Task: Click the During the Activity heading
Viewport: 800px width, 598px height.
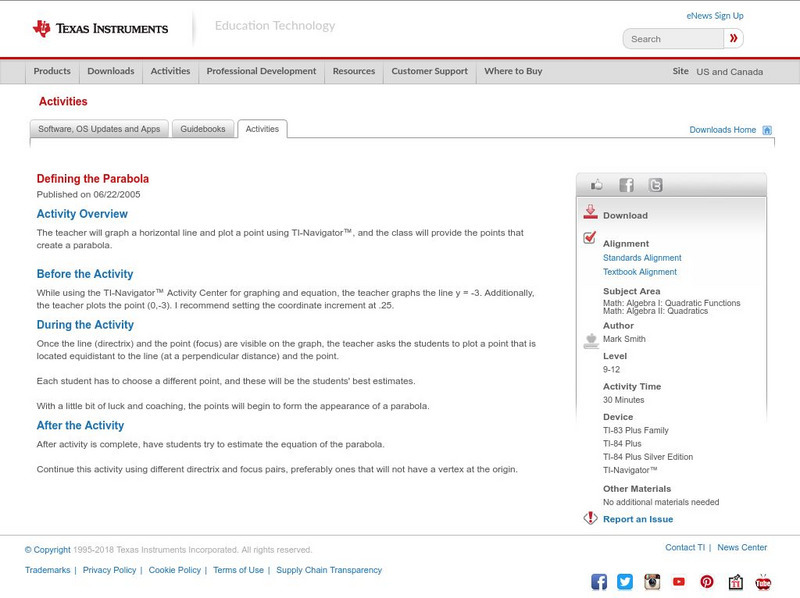Action: coord(85,325)
